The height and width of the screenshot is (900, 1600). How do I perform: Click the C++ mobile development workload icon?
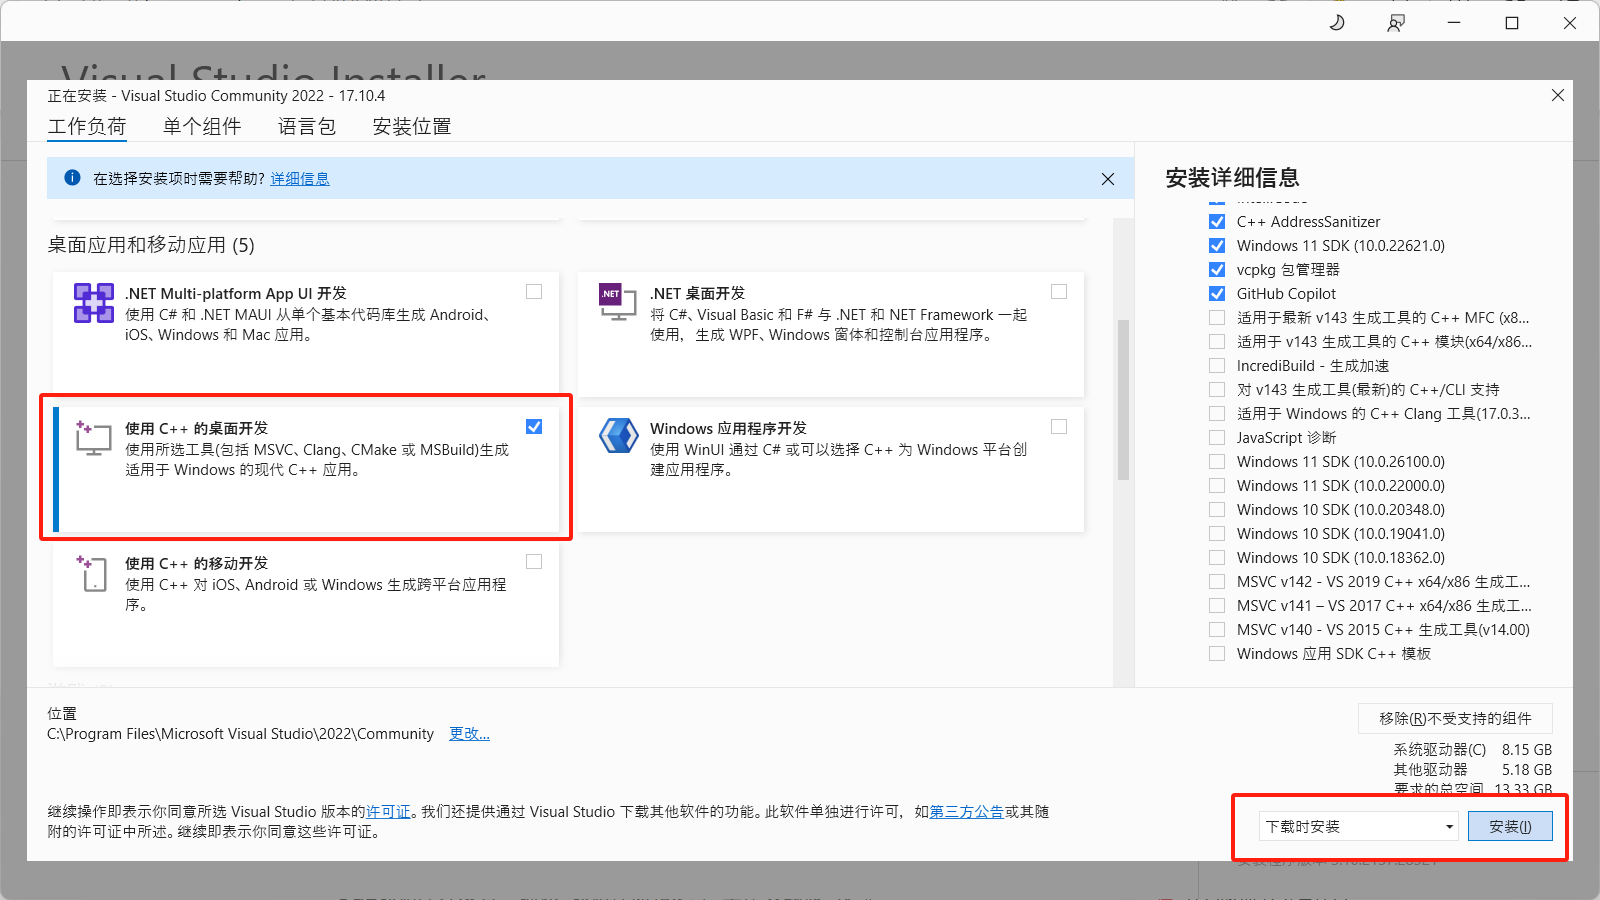pyautogui.click(x=92, y=573)
